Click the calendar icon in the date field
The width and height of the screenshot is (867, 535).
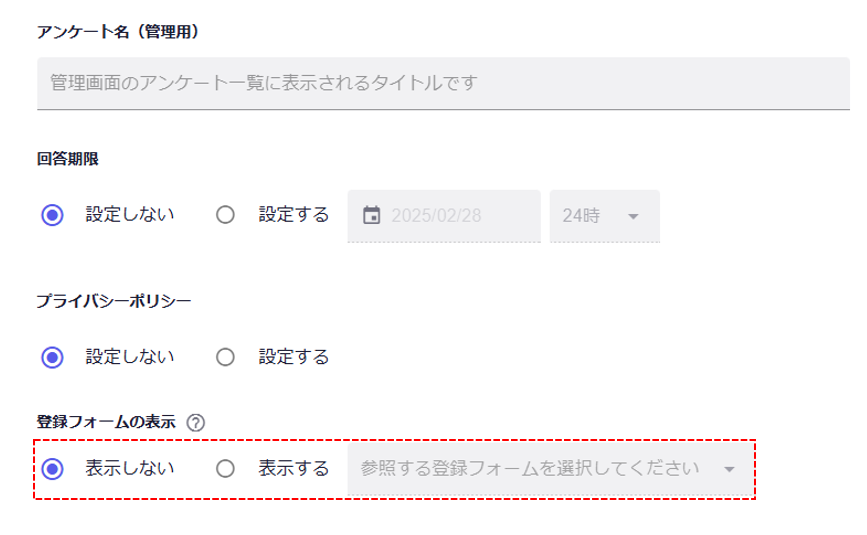click(371, 215)
